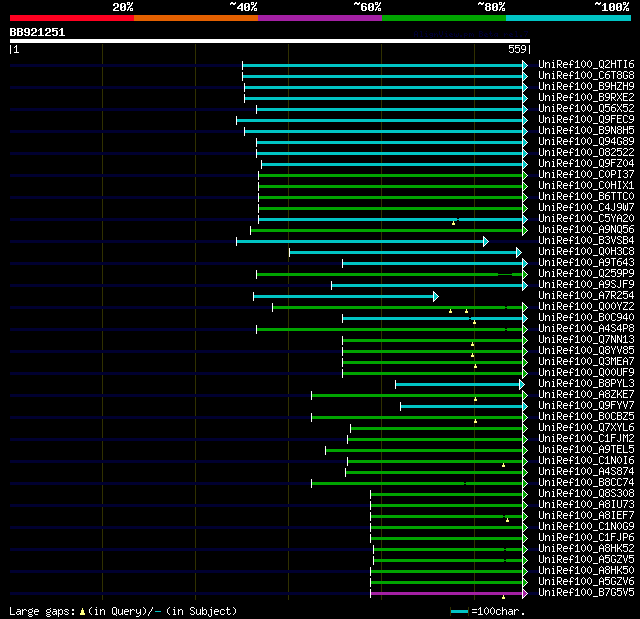Open the UniRef100_A9NQ56 hit
Screen dimensions: 640x619
click(586, 230)
